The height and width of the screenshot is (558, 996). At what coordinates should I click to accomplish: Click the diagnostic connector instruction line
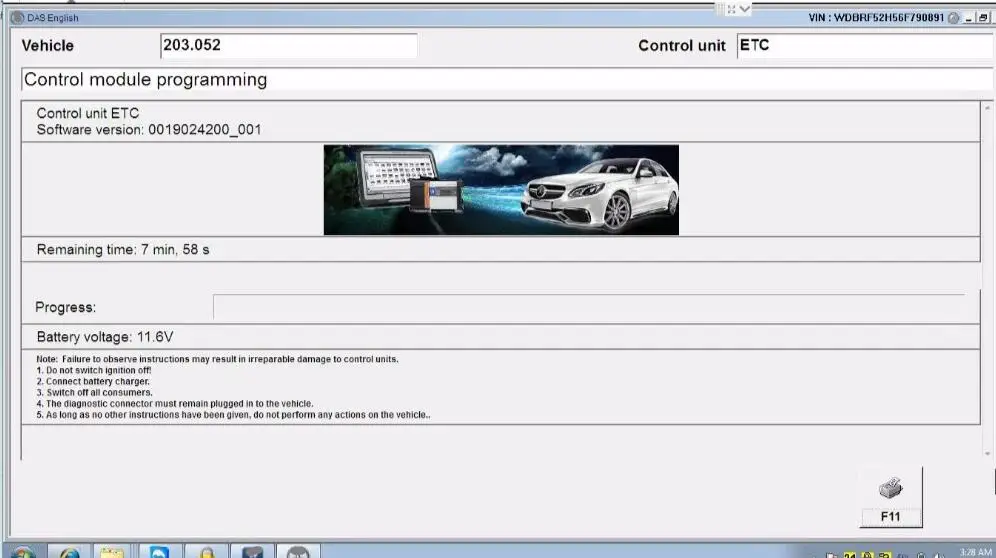pyautogui.click(x=175, y=404)
